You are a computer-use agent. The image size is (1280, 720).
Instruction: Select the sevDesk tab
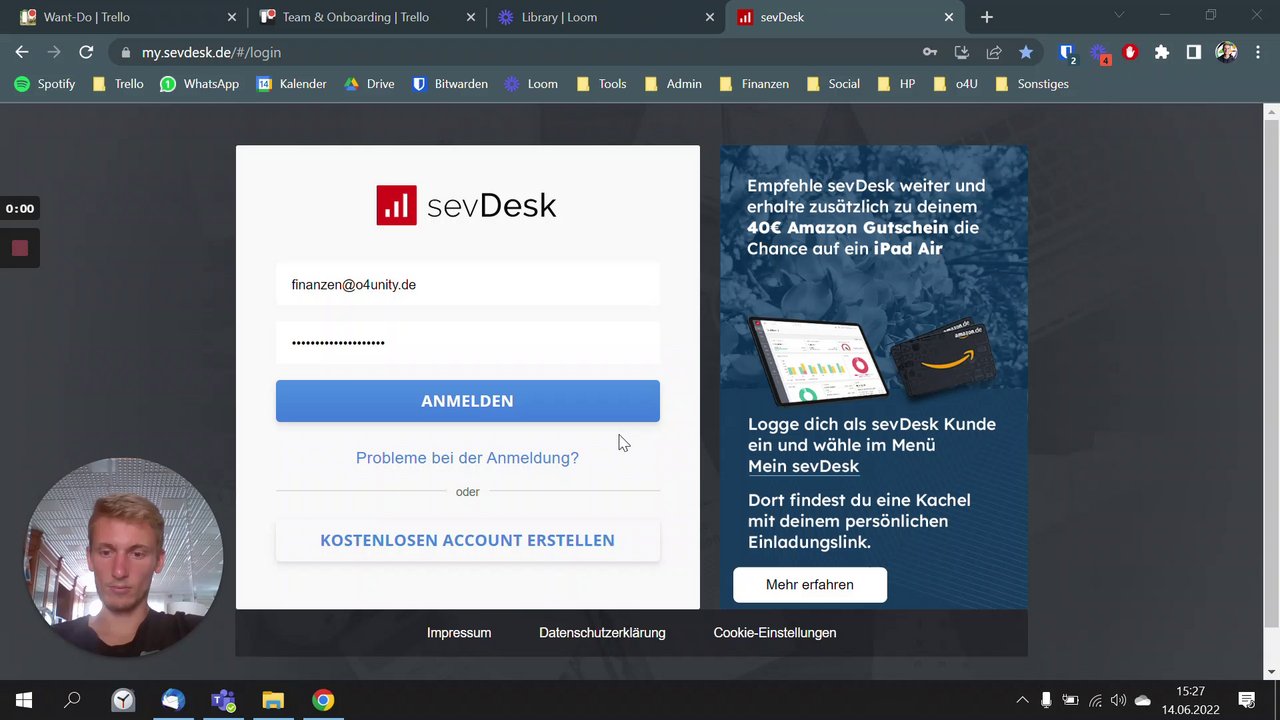point(847,17)
